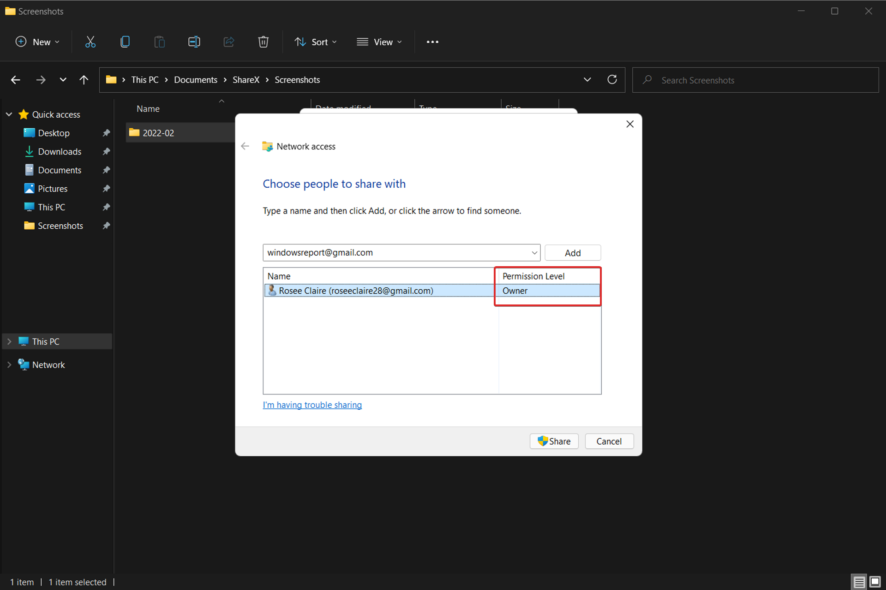The width and height of the screenshot is (886, 590).
Task: Navigate to Documents in the breadcrumb path
Action: click(x=196, y=79)
